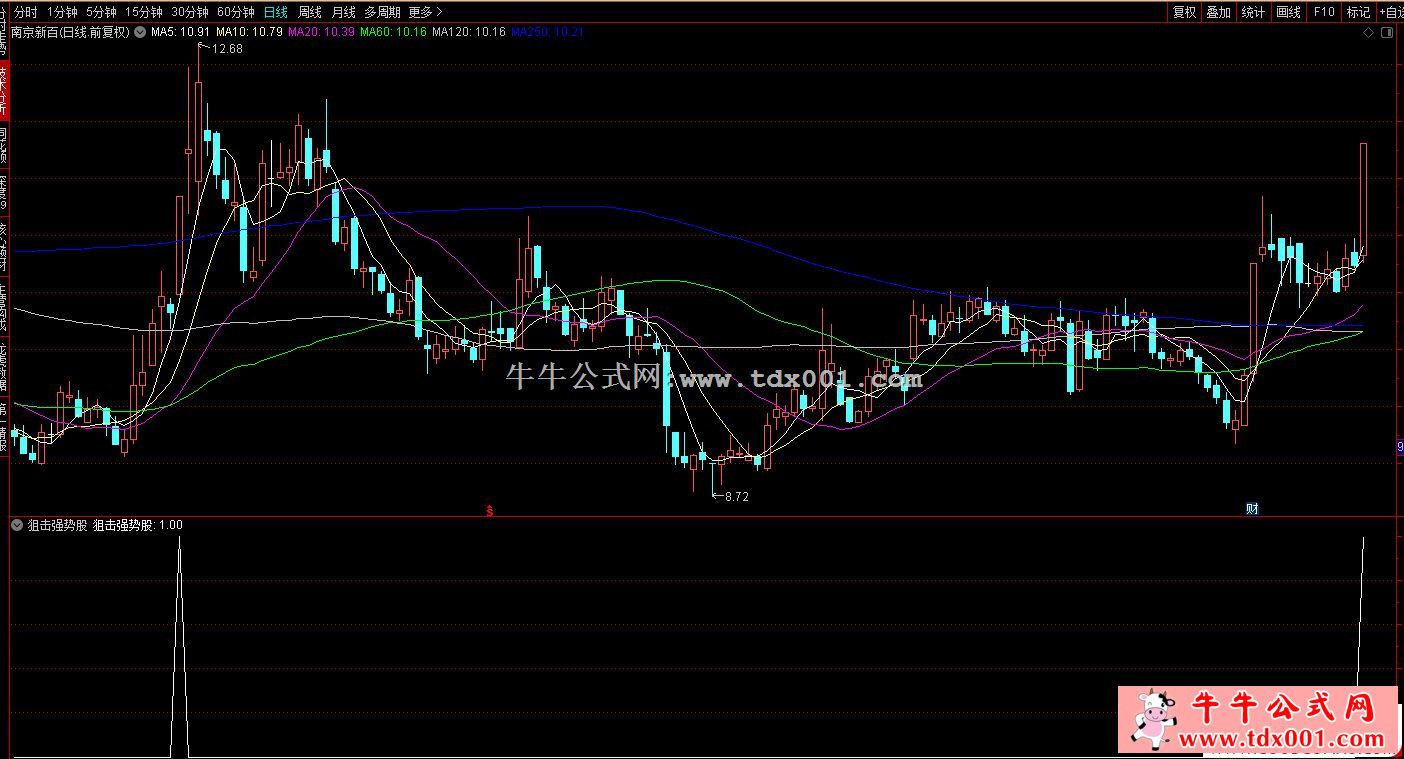Toggle the side panel layout icon
This screenshot has width=1404, height=759.
click(x=1386, y=33)
